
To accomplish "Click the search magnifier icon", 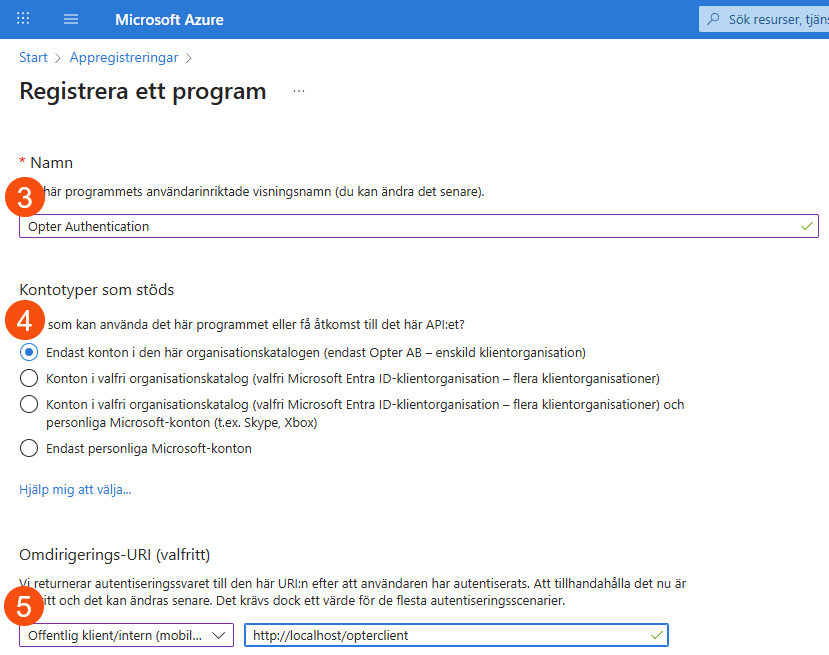I will click(714, 19).
